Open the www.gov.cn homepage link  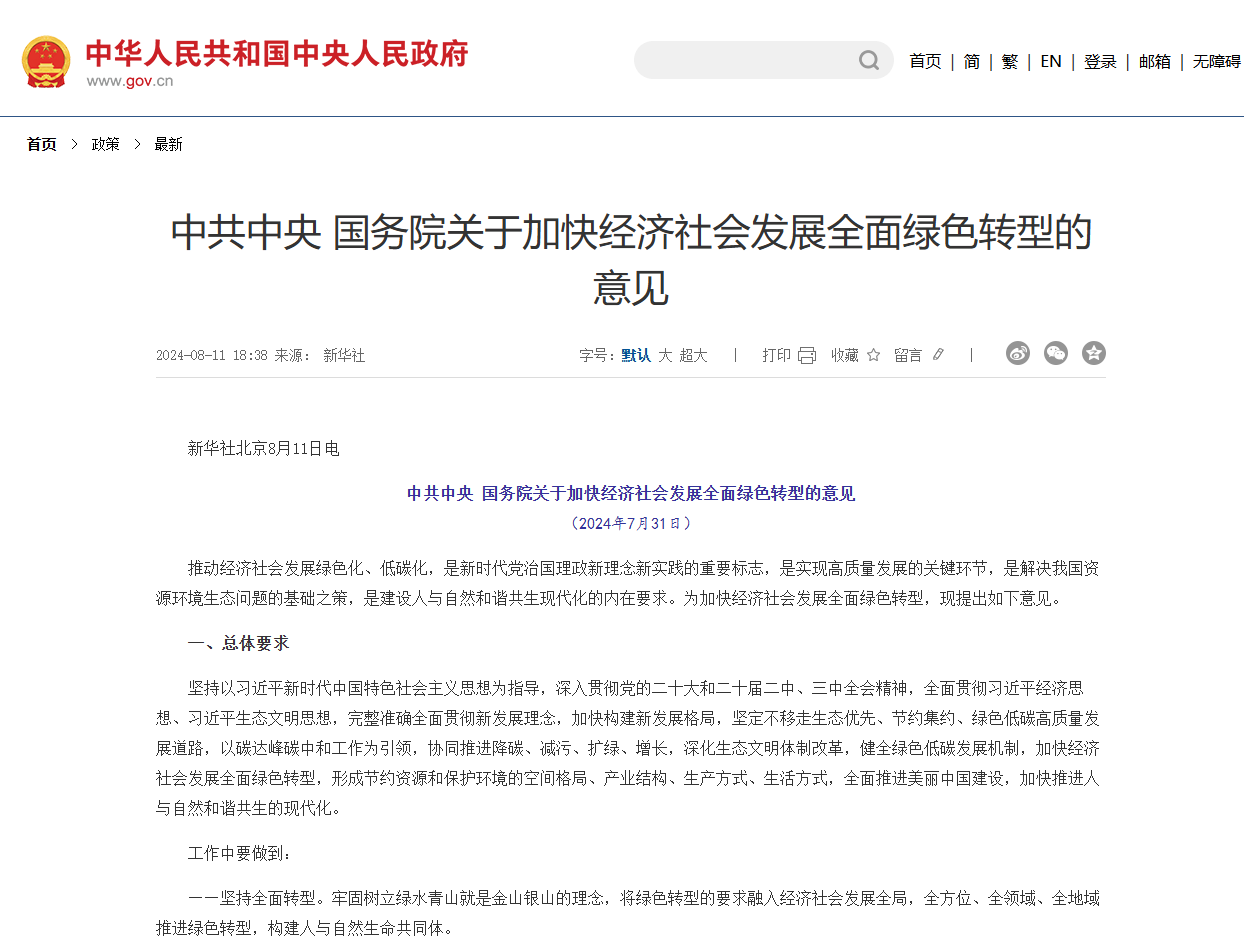click(x=131, y=83)
